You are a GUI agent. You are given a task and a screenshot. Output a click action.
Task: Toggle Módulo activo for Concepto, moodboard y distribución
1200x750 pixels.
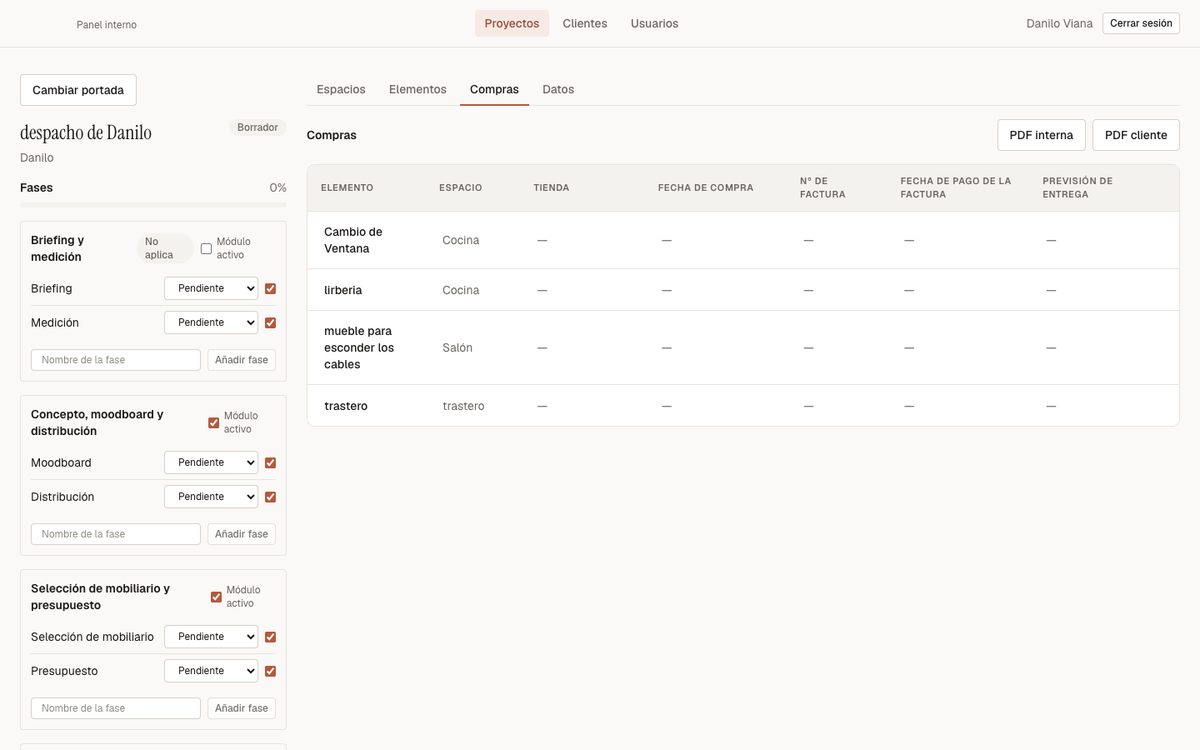click(x=213, y=422)
